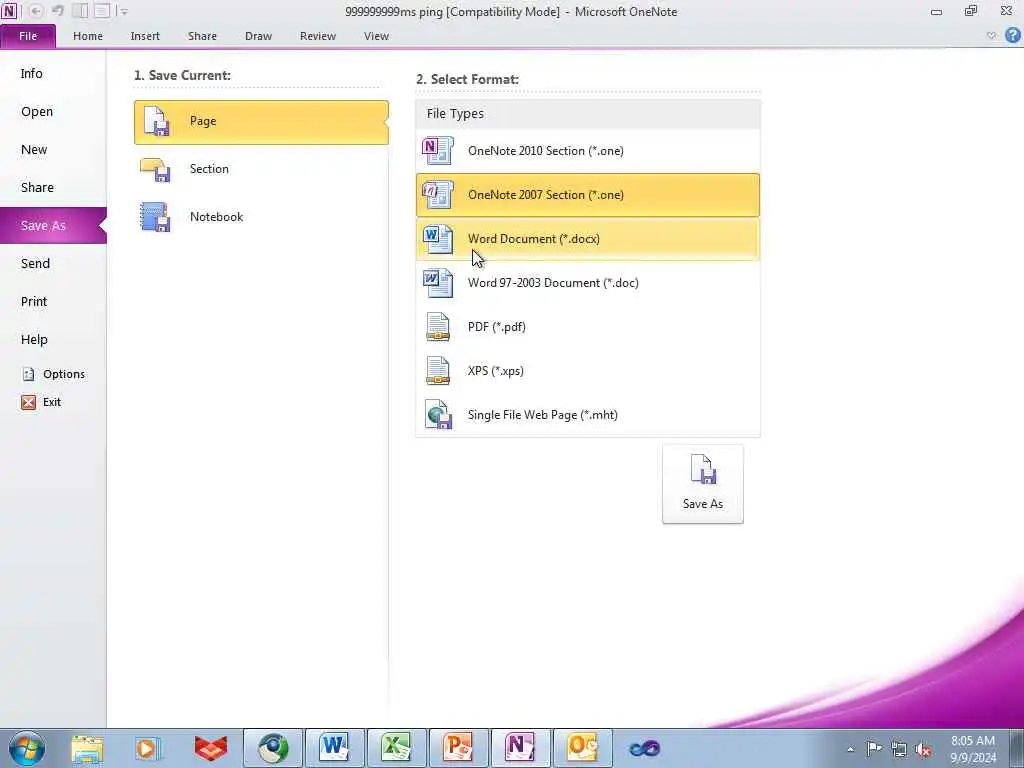Viewport: 1024px width, 768px height.
Task: Click the Action Center flag tray icon
Action: 874,748
